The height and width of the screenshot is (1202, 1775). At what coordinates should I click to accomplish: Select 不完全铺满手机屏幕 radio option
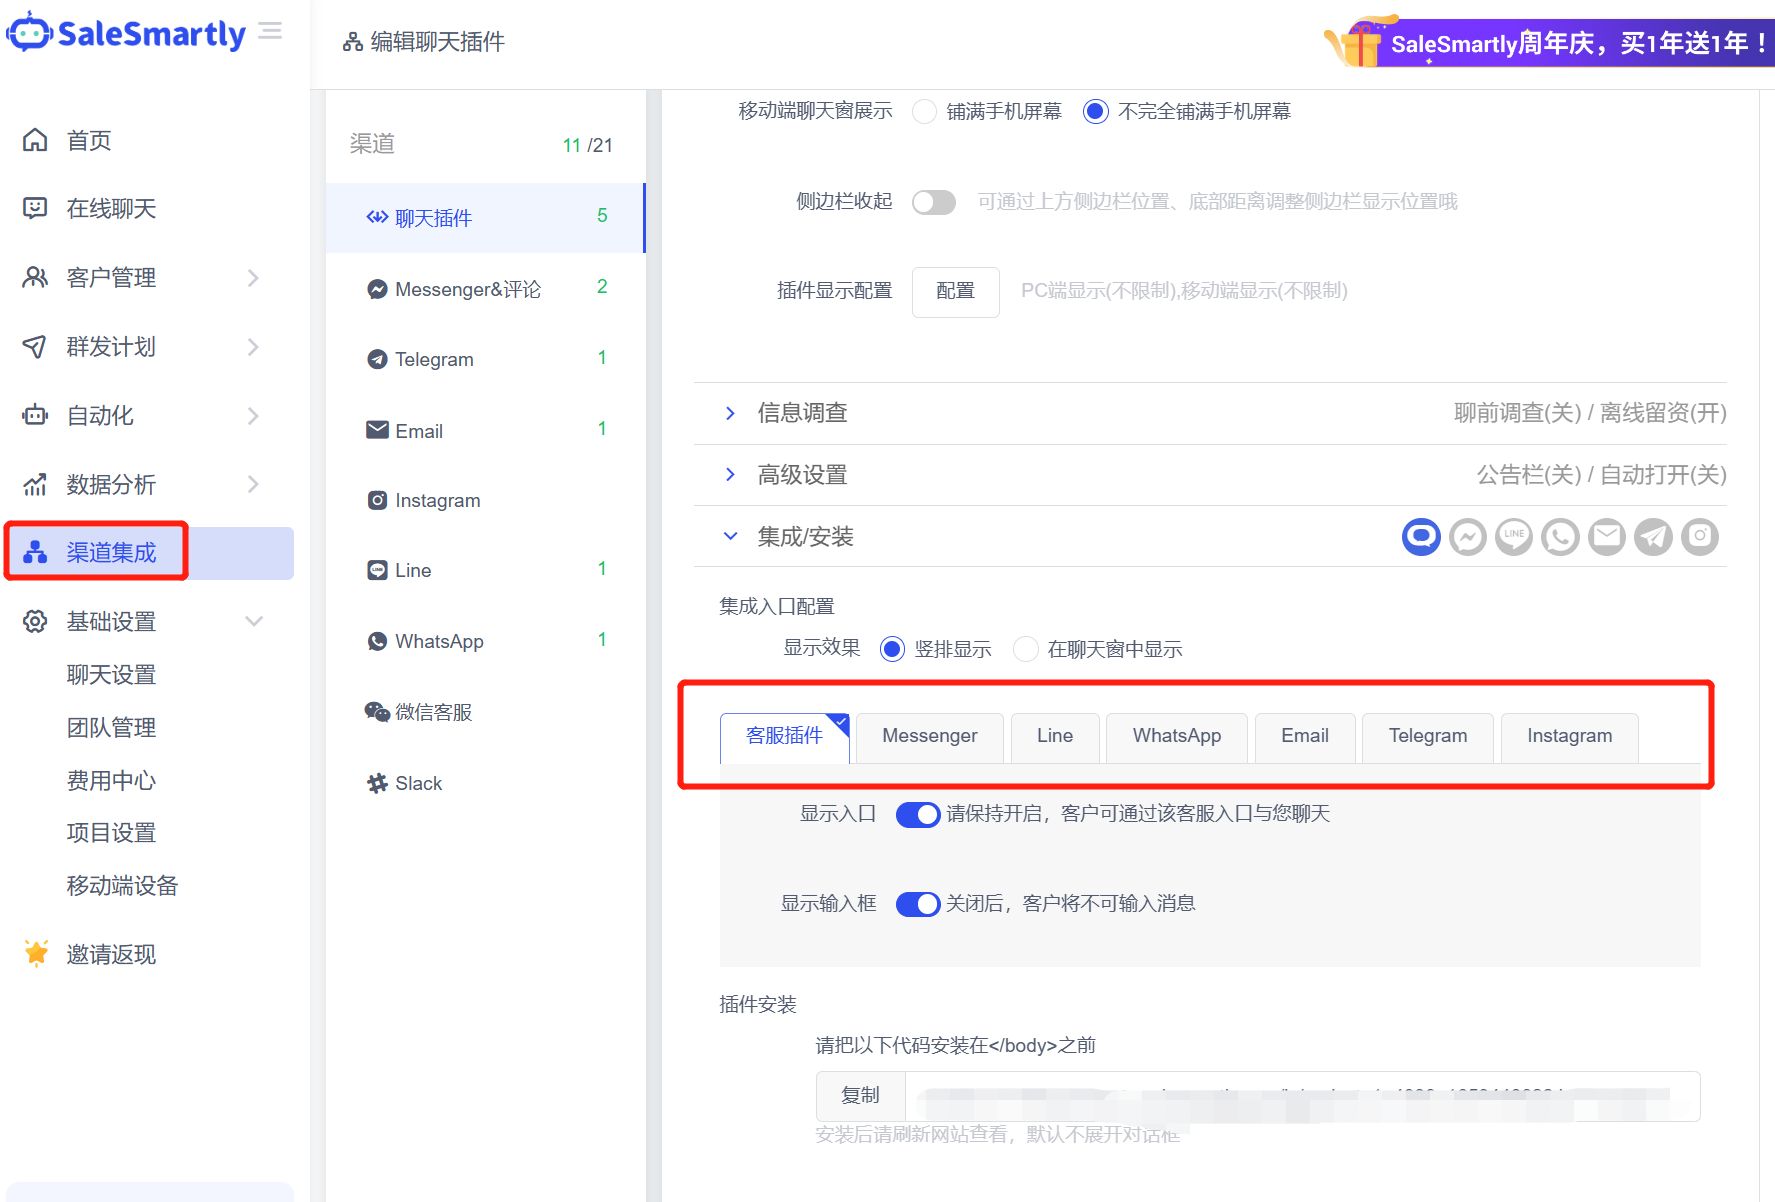[1096, 111]
